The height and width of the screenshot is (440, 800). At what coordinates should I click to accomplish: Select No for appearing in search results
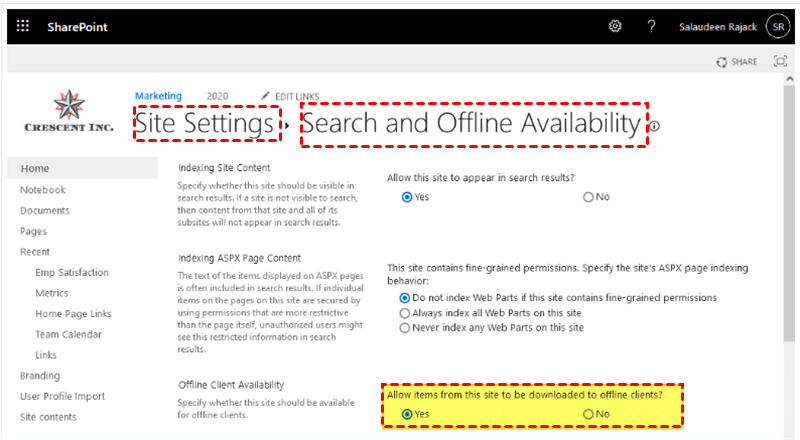tap(588, 197)
